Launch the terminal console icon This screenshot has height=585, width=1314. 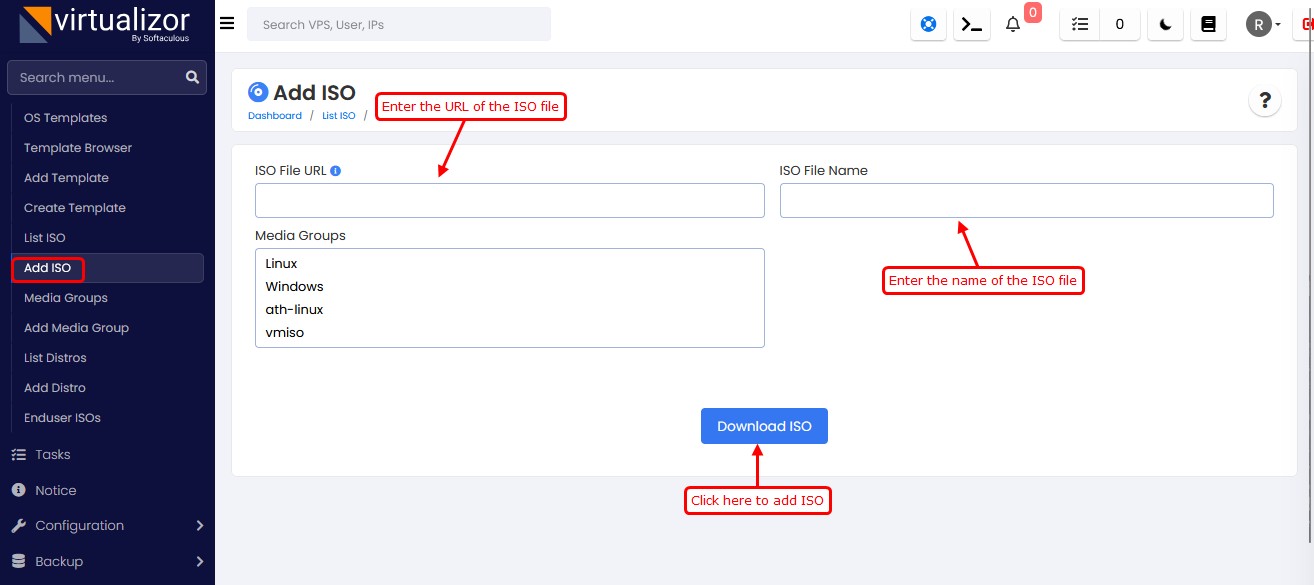tap(970, 24)
